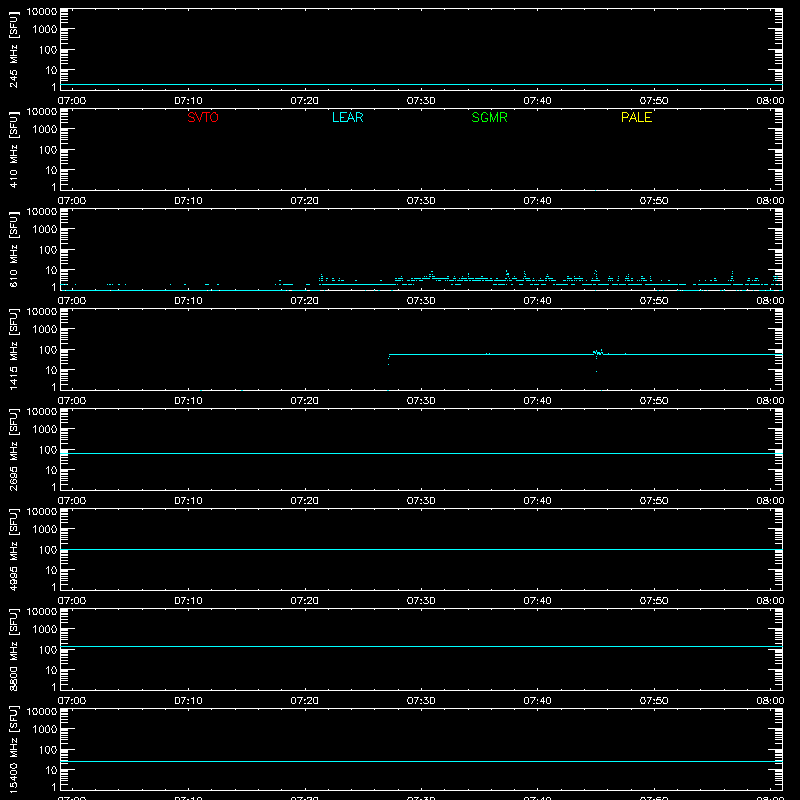Click the 10000 tick of 245 MHz axis
The width and height of the screenshot is (800, 800).
(42, 12)
